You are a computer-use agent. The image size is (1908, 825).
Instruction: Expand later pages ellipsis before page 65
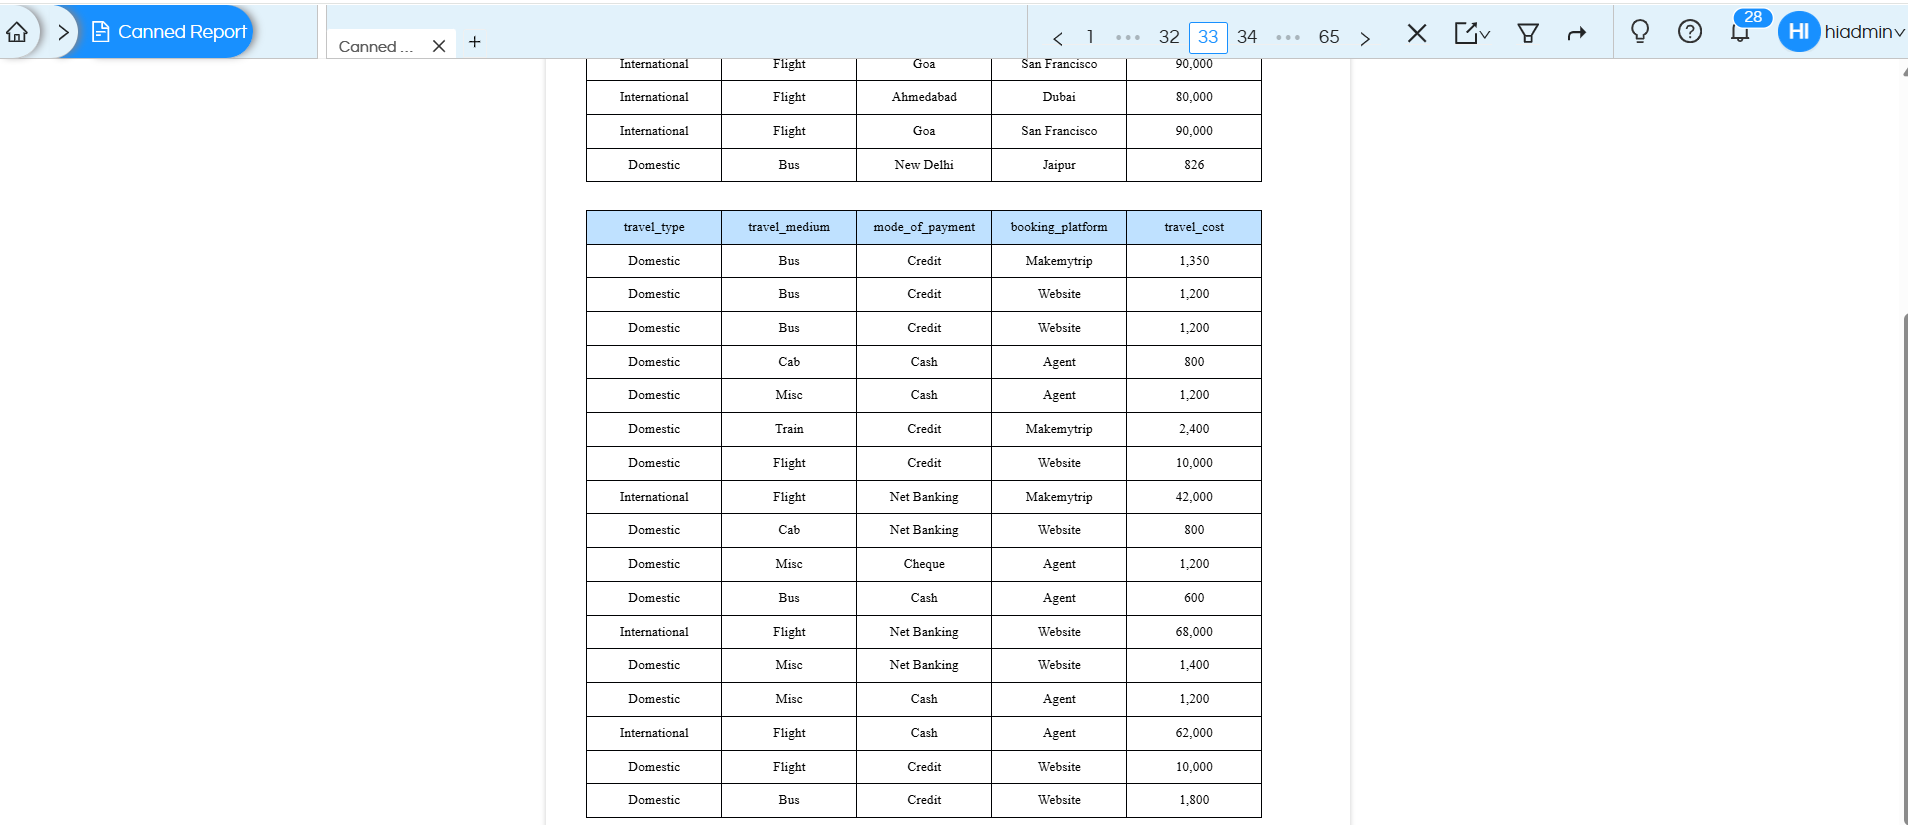1288,38
